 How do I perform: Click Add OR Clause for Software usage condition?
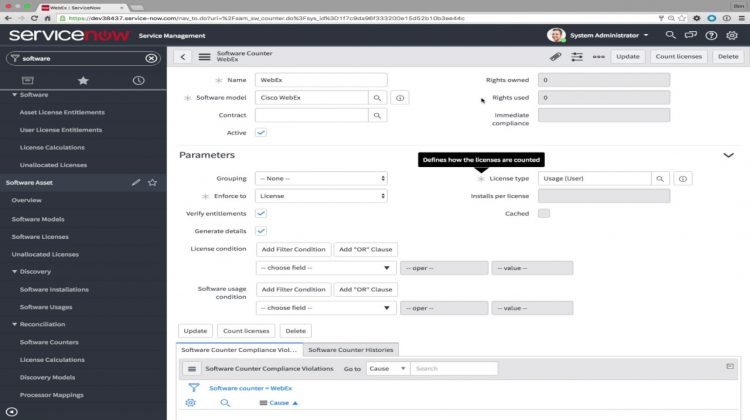click(365, 289)
